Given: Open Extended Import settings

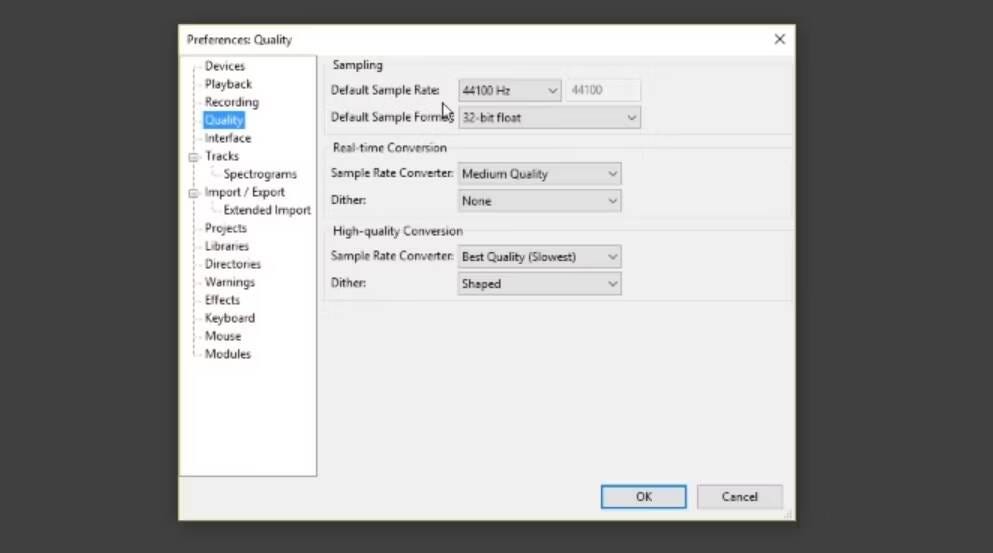Looking at the screenshot, I should 267,210.
